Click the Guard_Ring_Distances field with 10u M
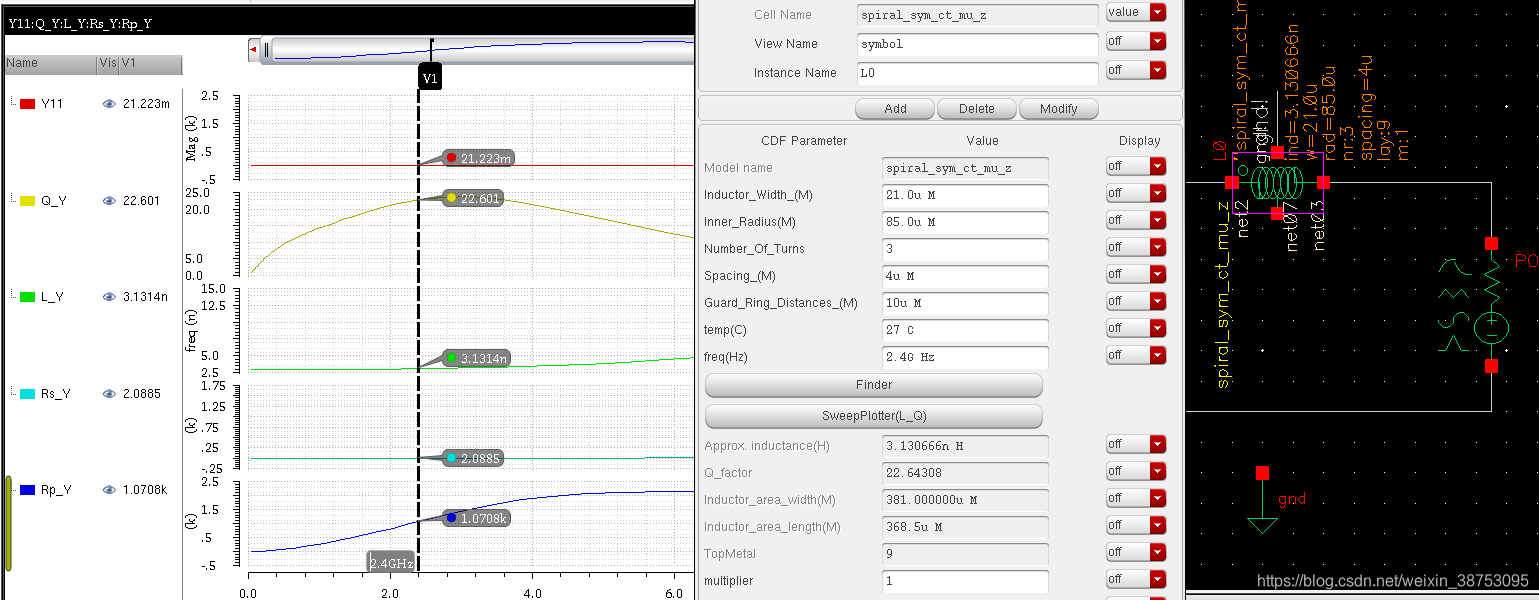Image resolution: width=1539 pixels, height=600 pixels. pos(966,303)
